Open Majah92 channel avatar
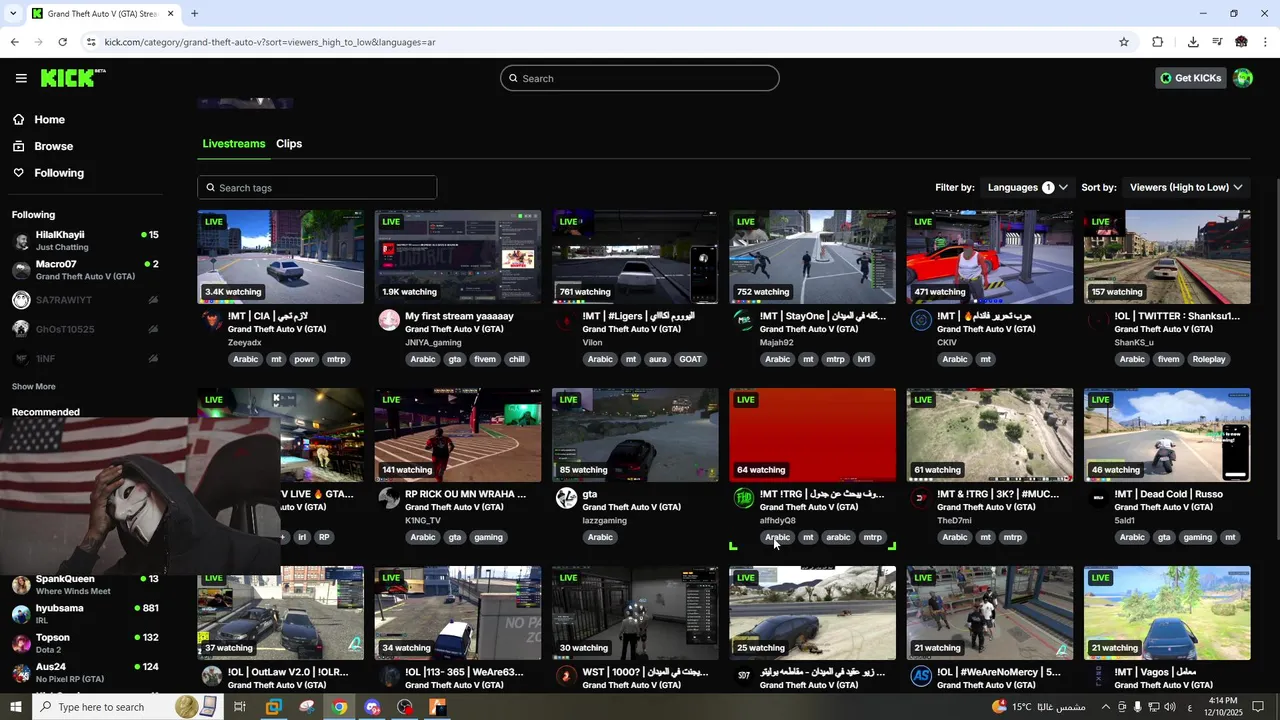The width and height of the screenshot is (1280, 720). (744, 320)
